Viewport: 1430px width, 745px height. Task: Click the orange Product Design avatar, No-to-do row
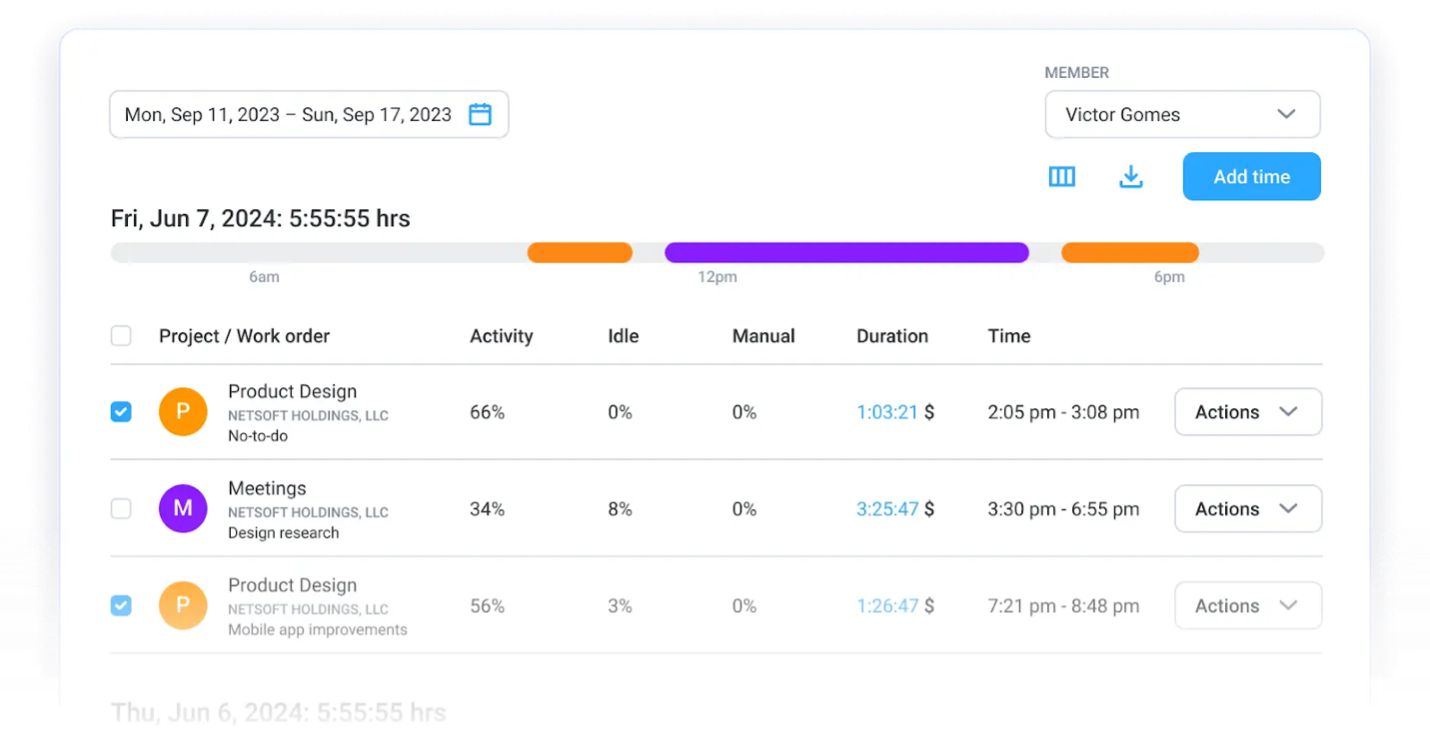click(183, 412)
